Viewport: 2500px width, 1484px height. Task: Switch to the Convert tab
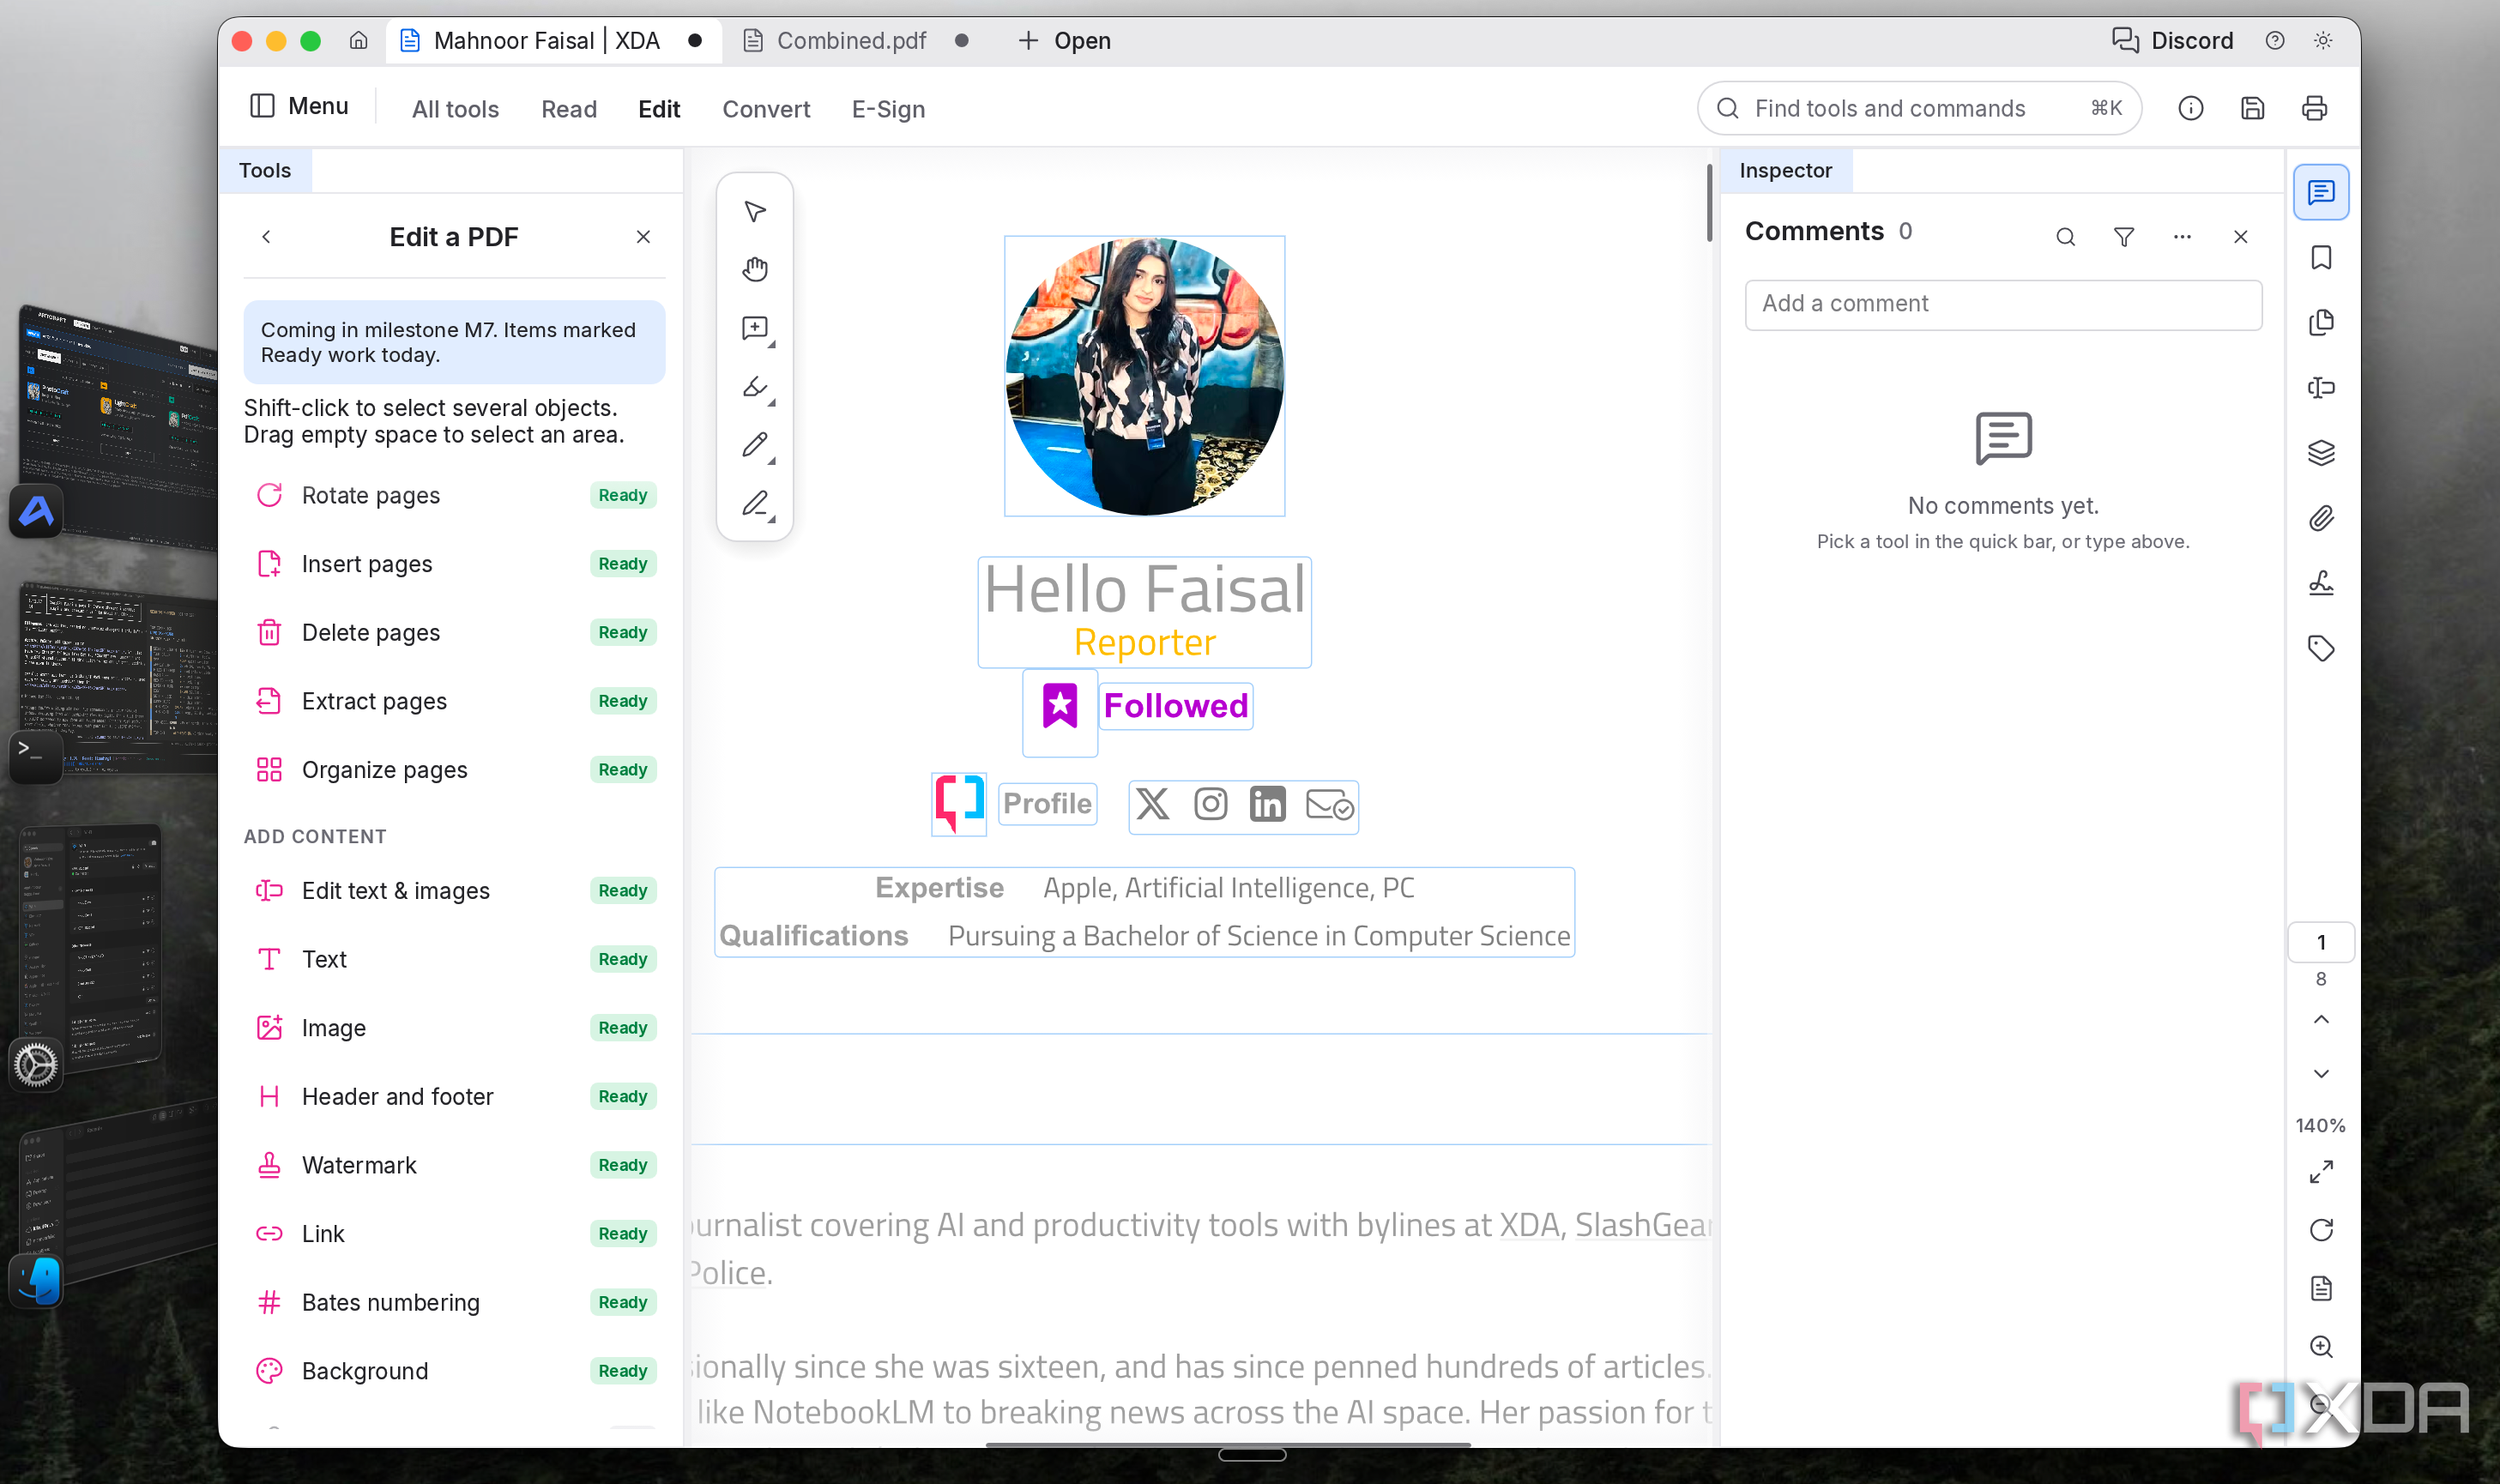(766, 109)
